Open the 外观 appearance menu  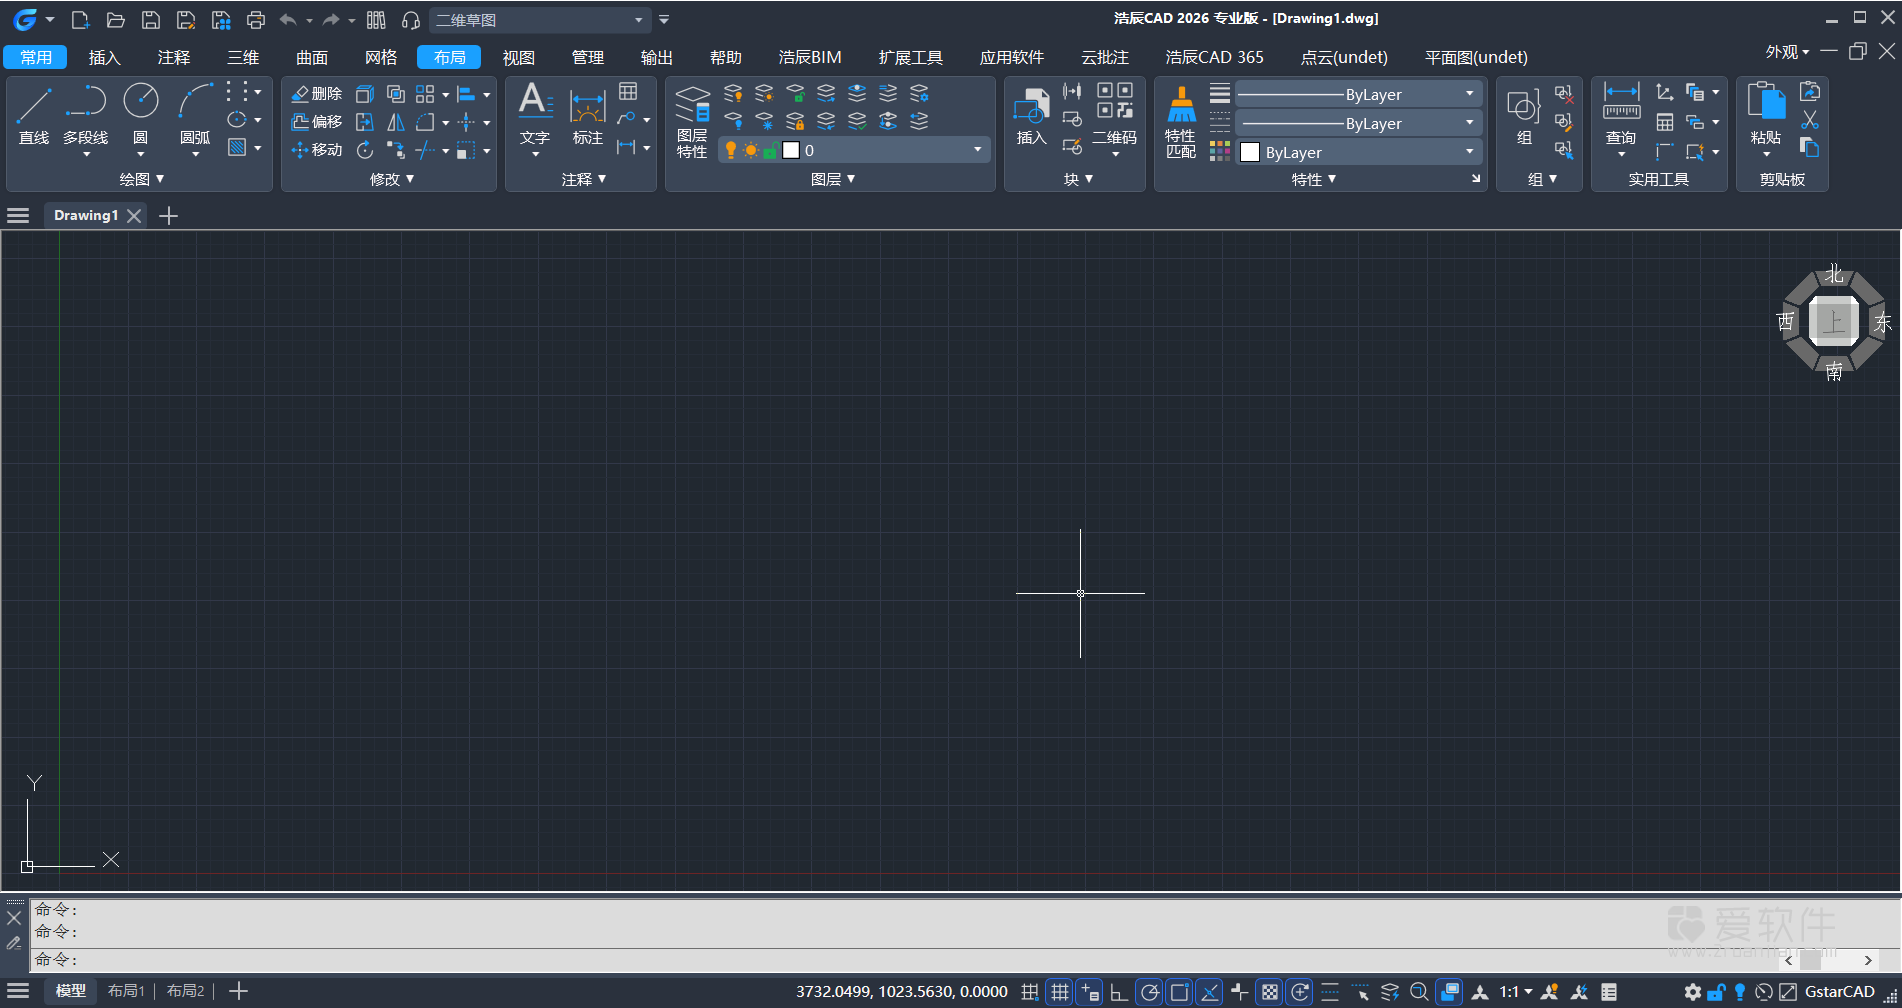tap(1787, 52)
